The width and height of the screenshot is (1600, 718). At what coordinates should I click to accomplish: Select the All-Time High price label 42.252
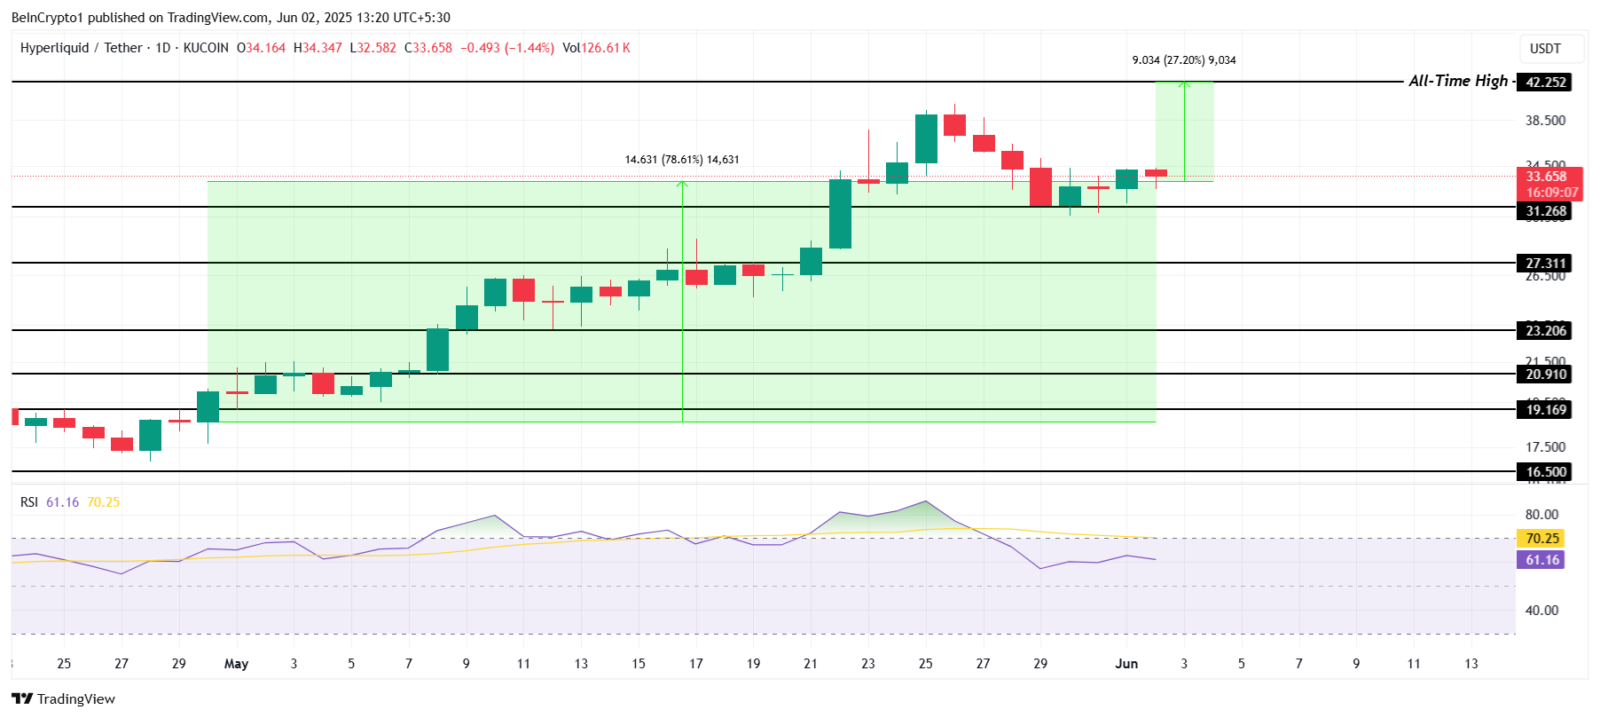pos(1544,82)
